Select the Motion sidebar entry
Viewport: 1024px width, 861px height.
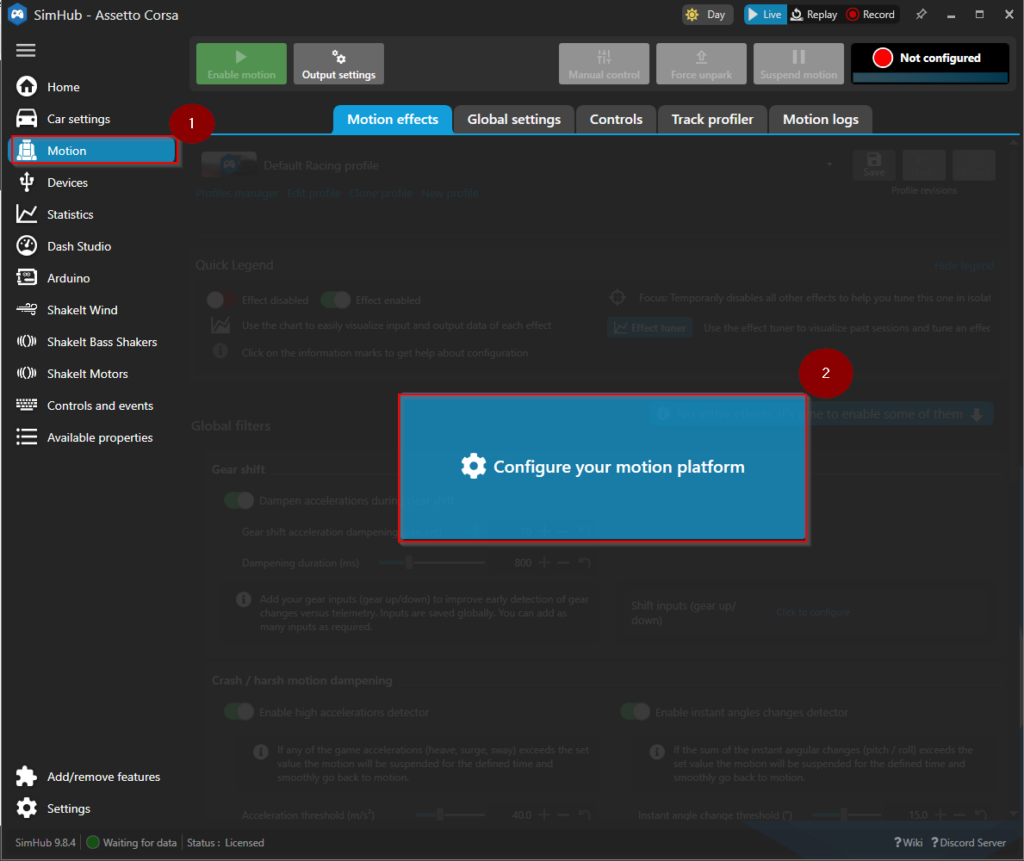tap(95, 151)
